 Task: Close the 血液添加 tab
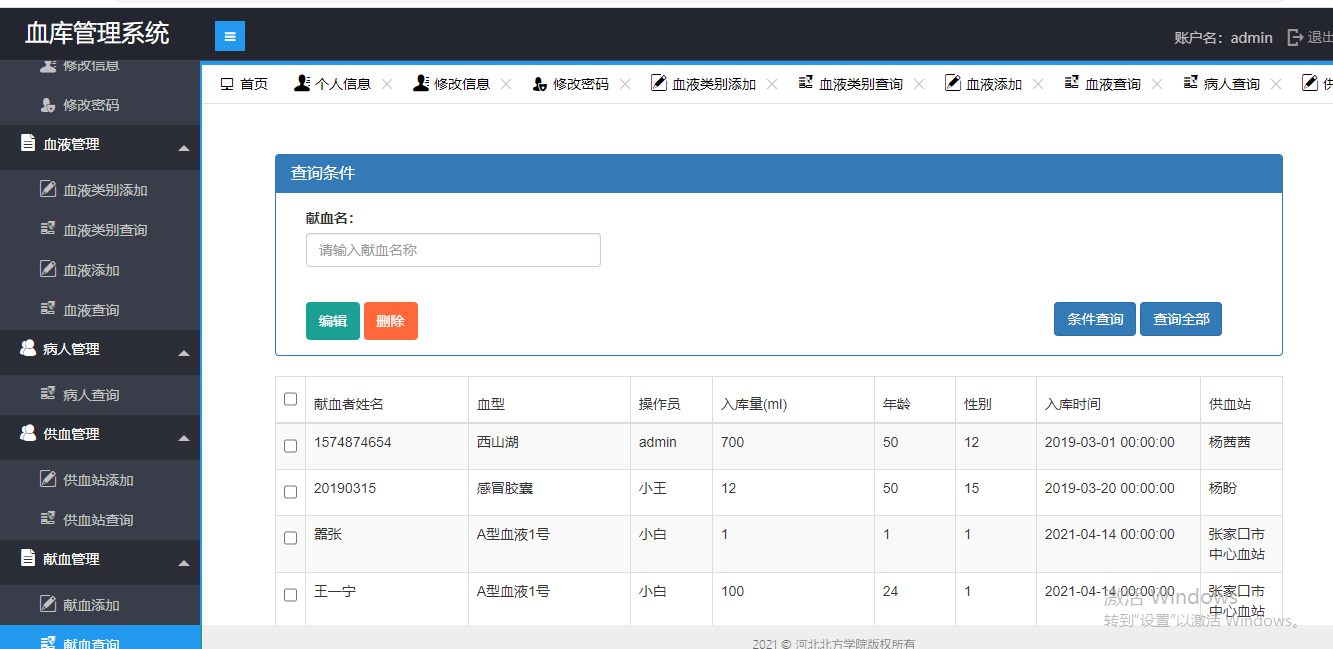point(1038,84)
